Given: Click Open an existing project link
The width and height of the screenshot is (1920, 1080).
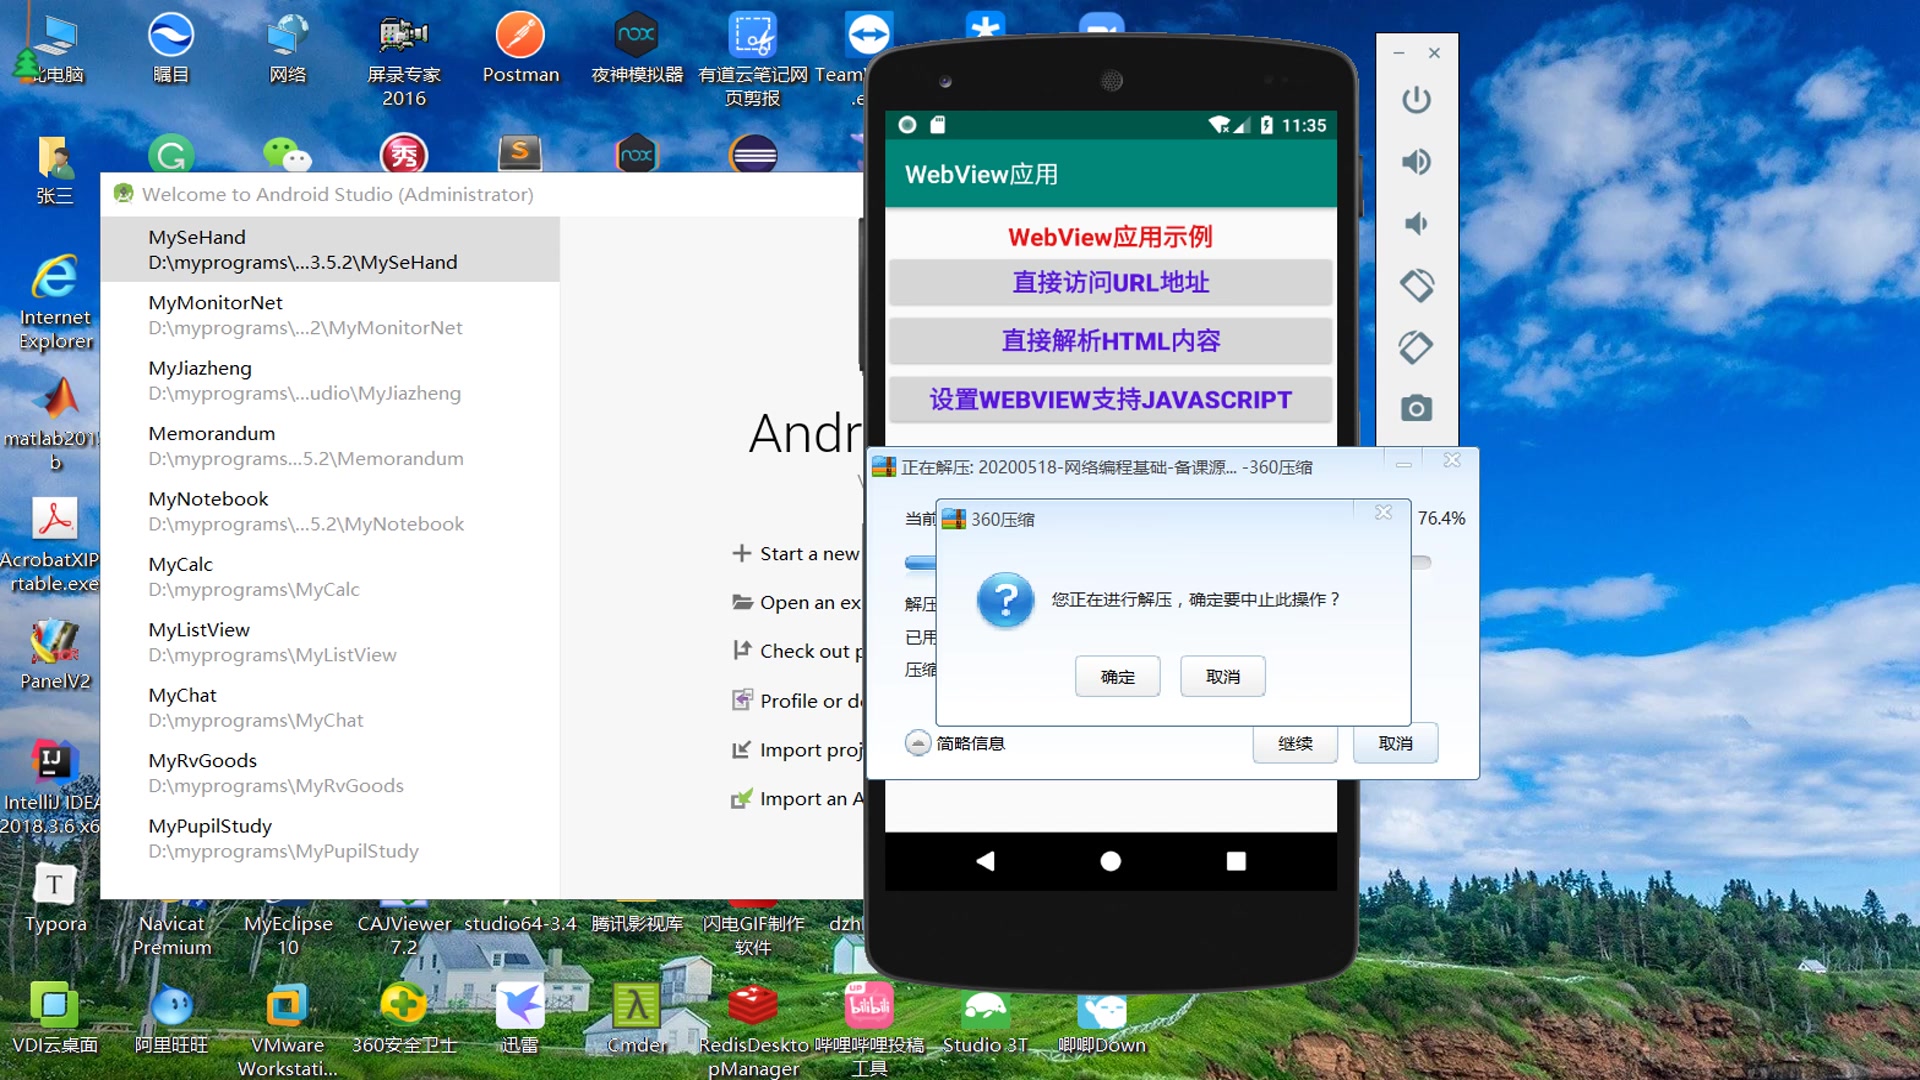Looking at the screenshot, I should (x=808, y=602).
